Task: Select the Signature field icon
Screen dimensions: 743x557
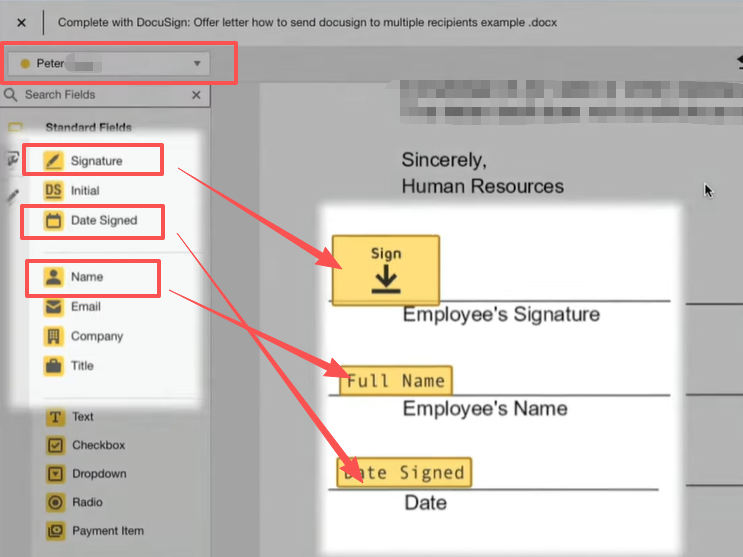Action: 54,161
